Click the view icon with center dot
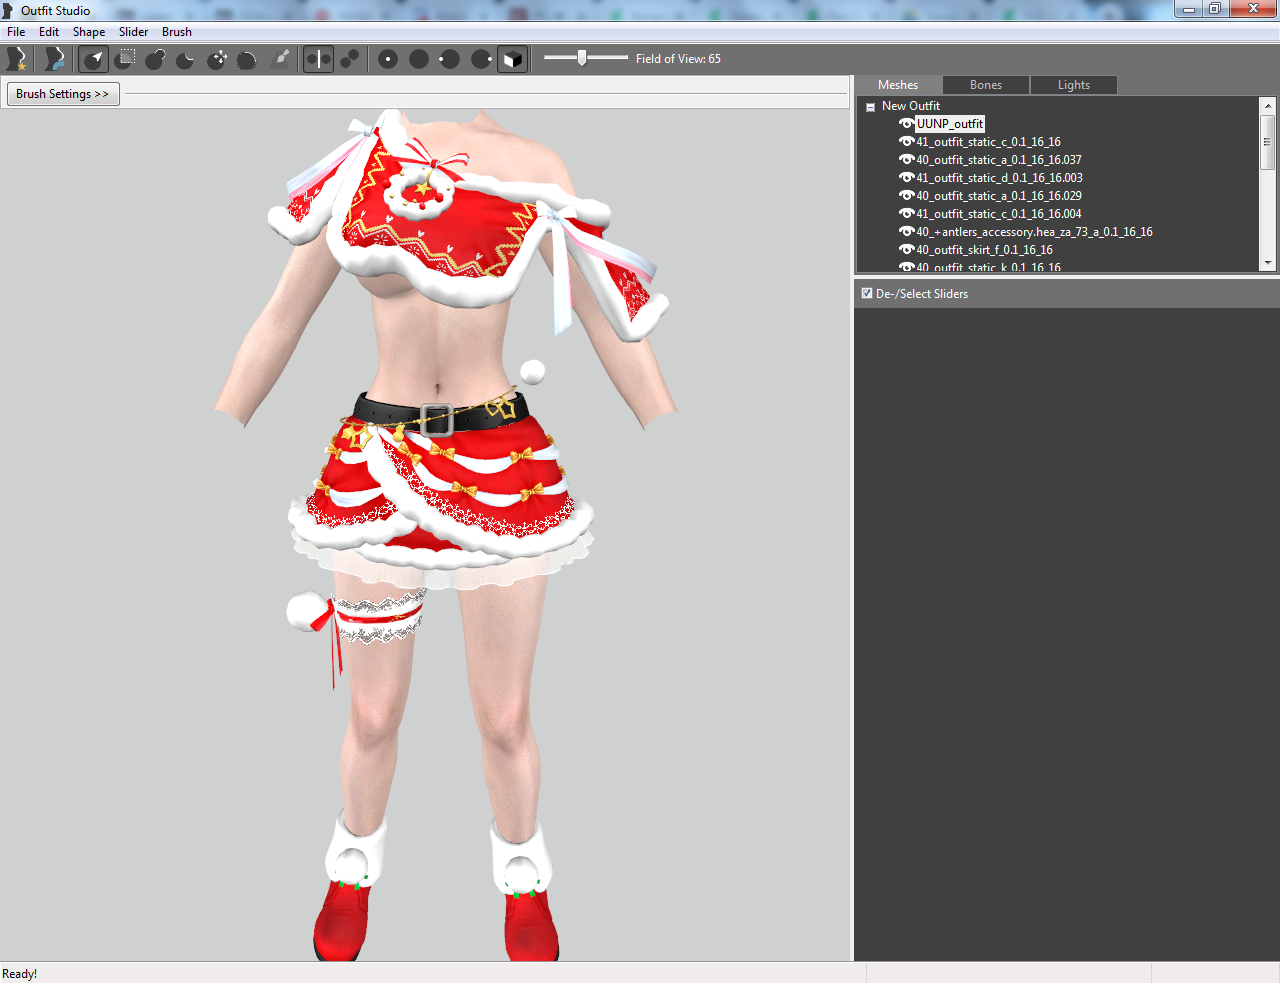The image size is (1280, 984). pyautogui.click(x=388, y=59)
